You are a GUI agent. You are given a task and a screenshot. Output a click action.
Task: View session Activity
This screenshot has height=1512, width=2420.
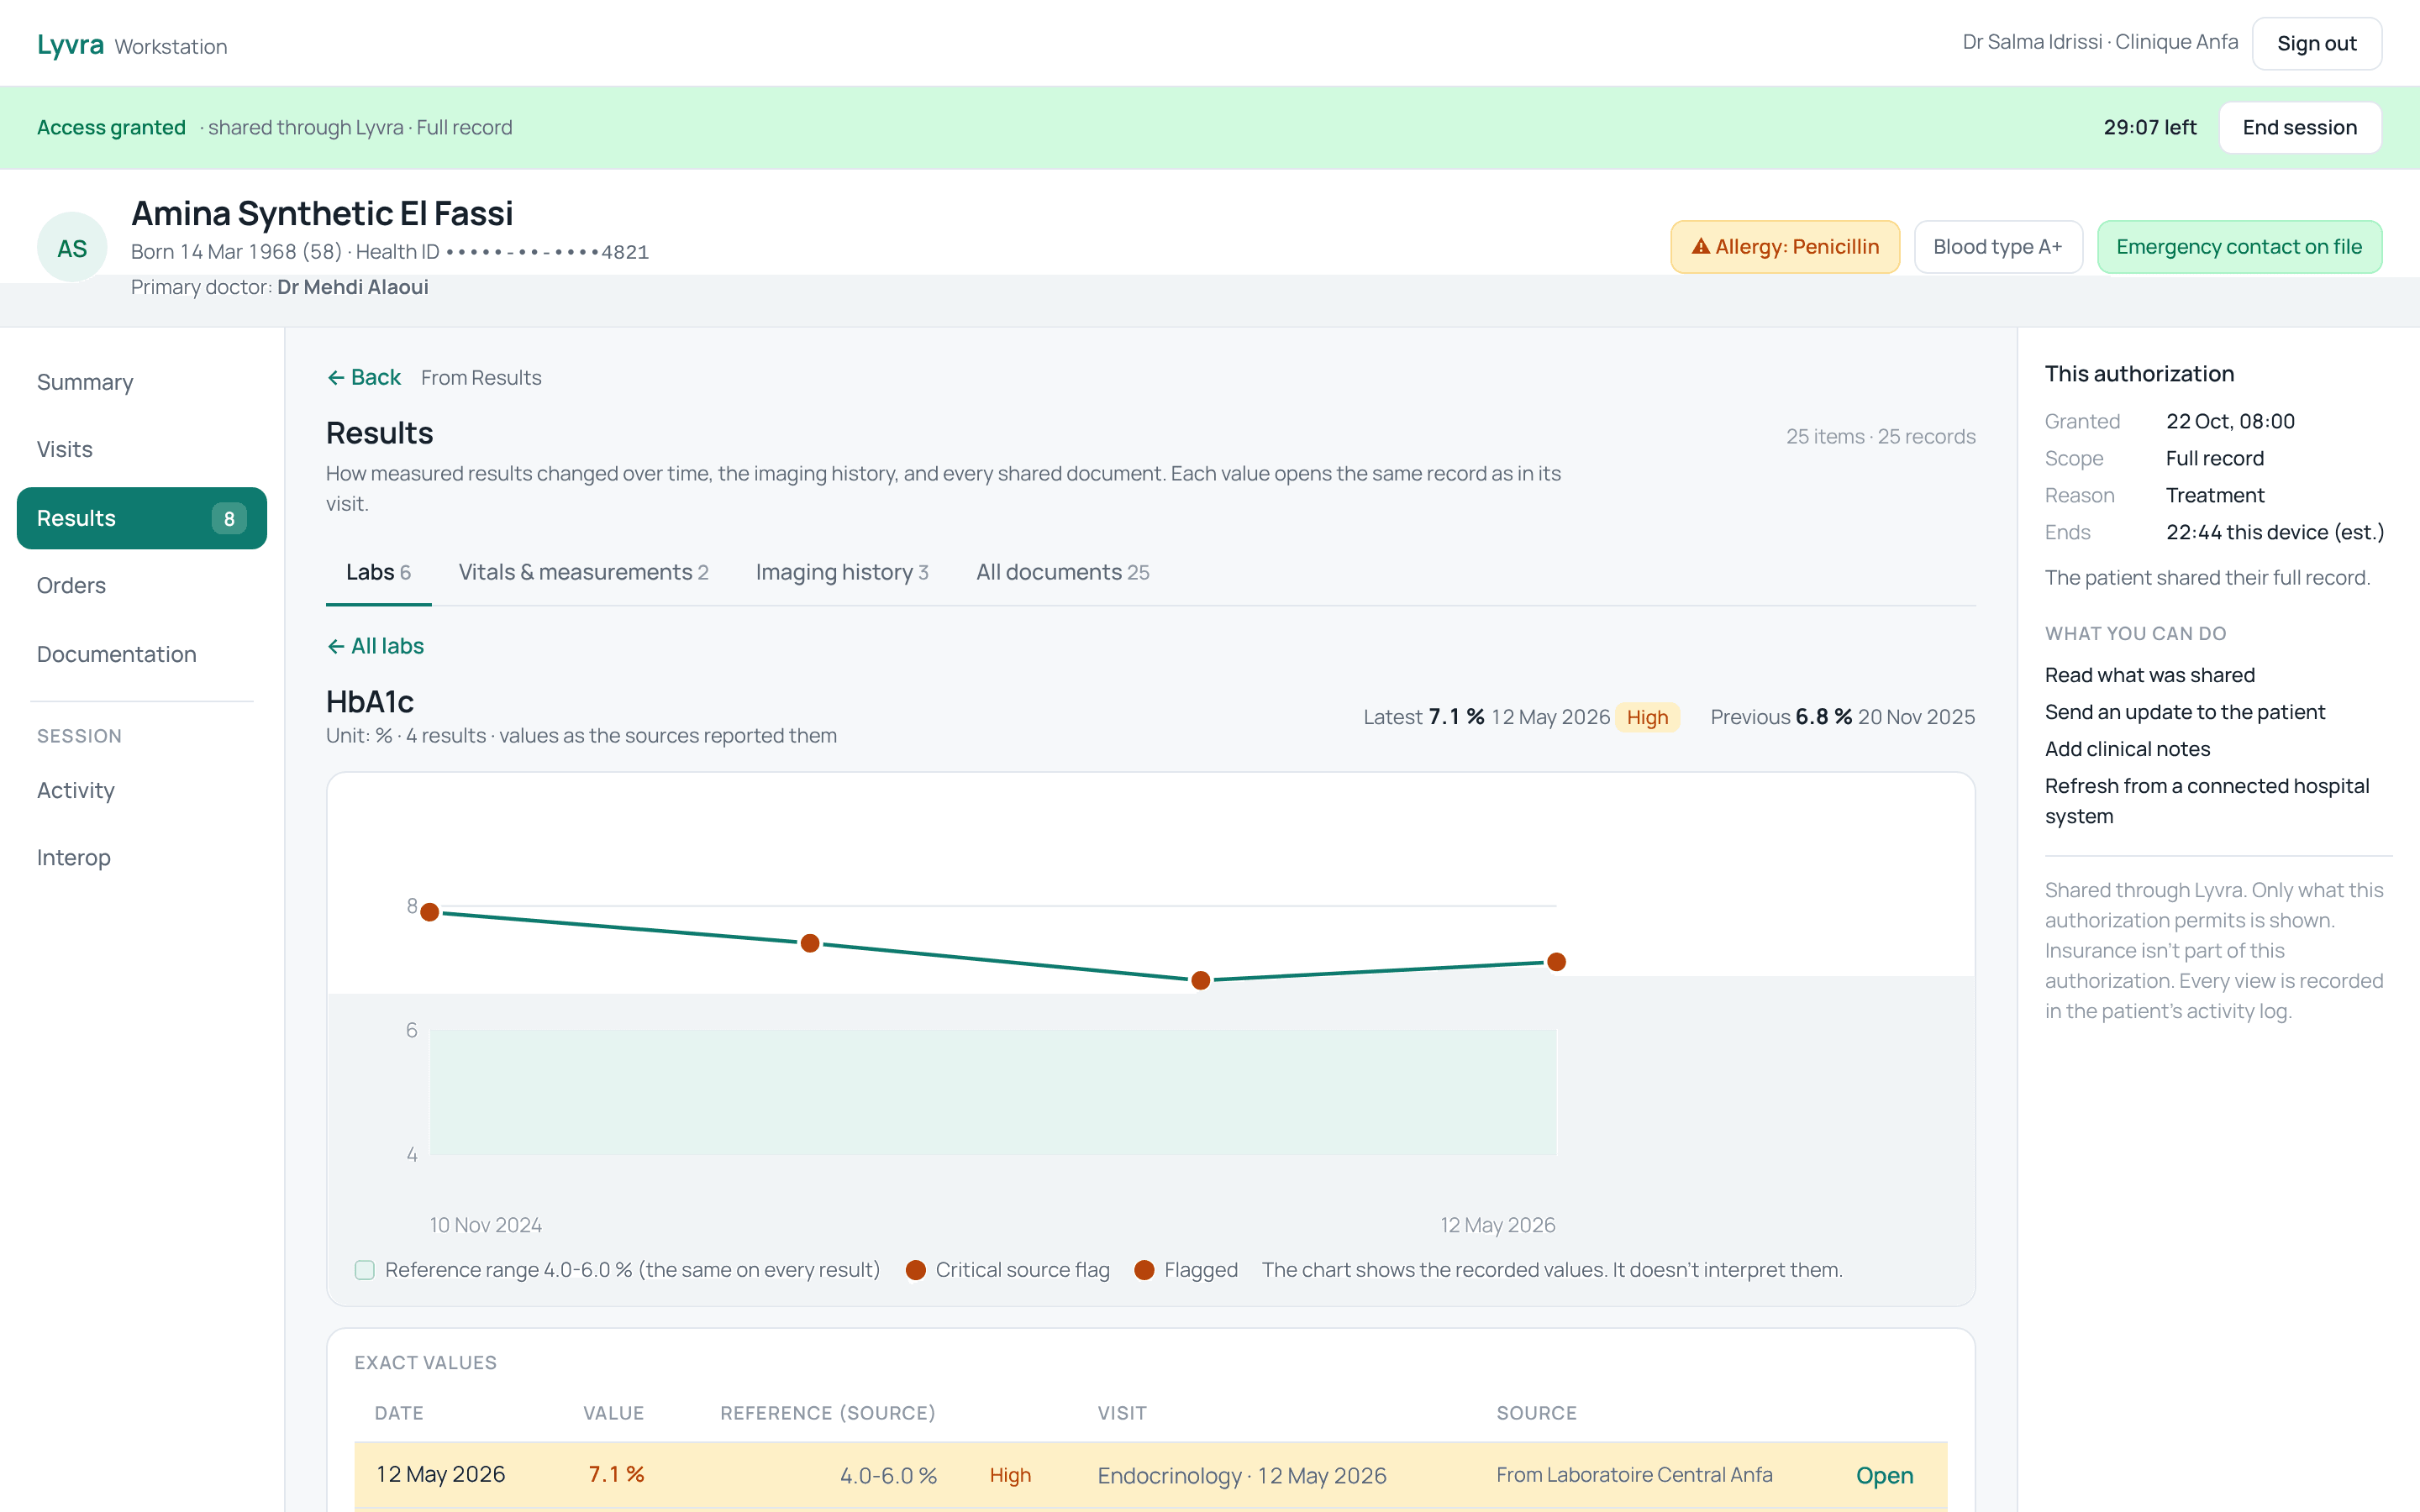141,790
